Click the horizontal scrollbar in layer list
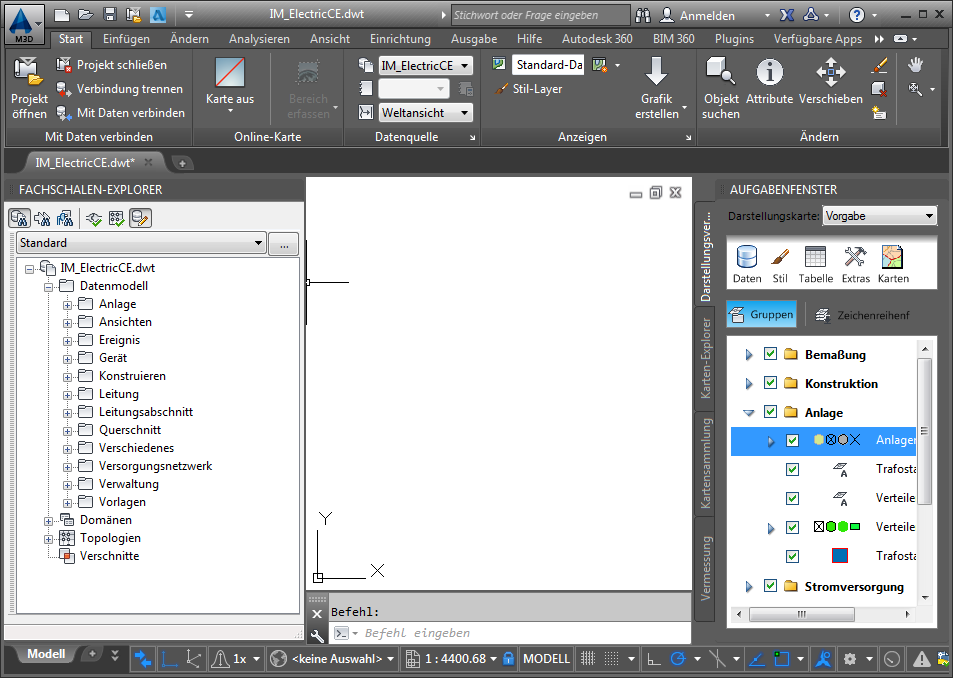The height and width of the screenshot is (678, 953). coord(801,614)
